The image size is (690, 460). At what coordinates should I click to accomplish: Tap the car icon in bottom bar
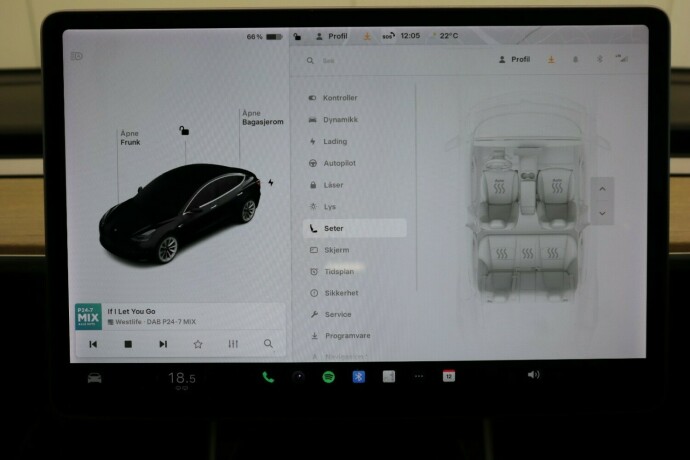tap(95, 378)
